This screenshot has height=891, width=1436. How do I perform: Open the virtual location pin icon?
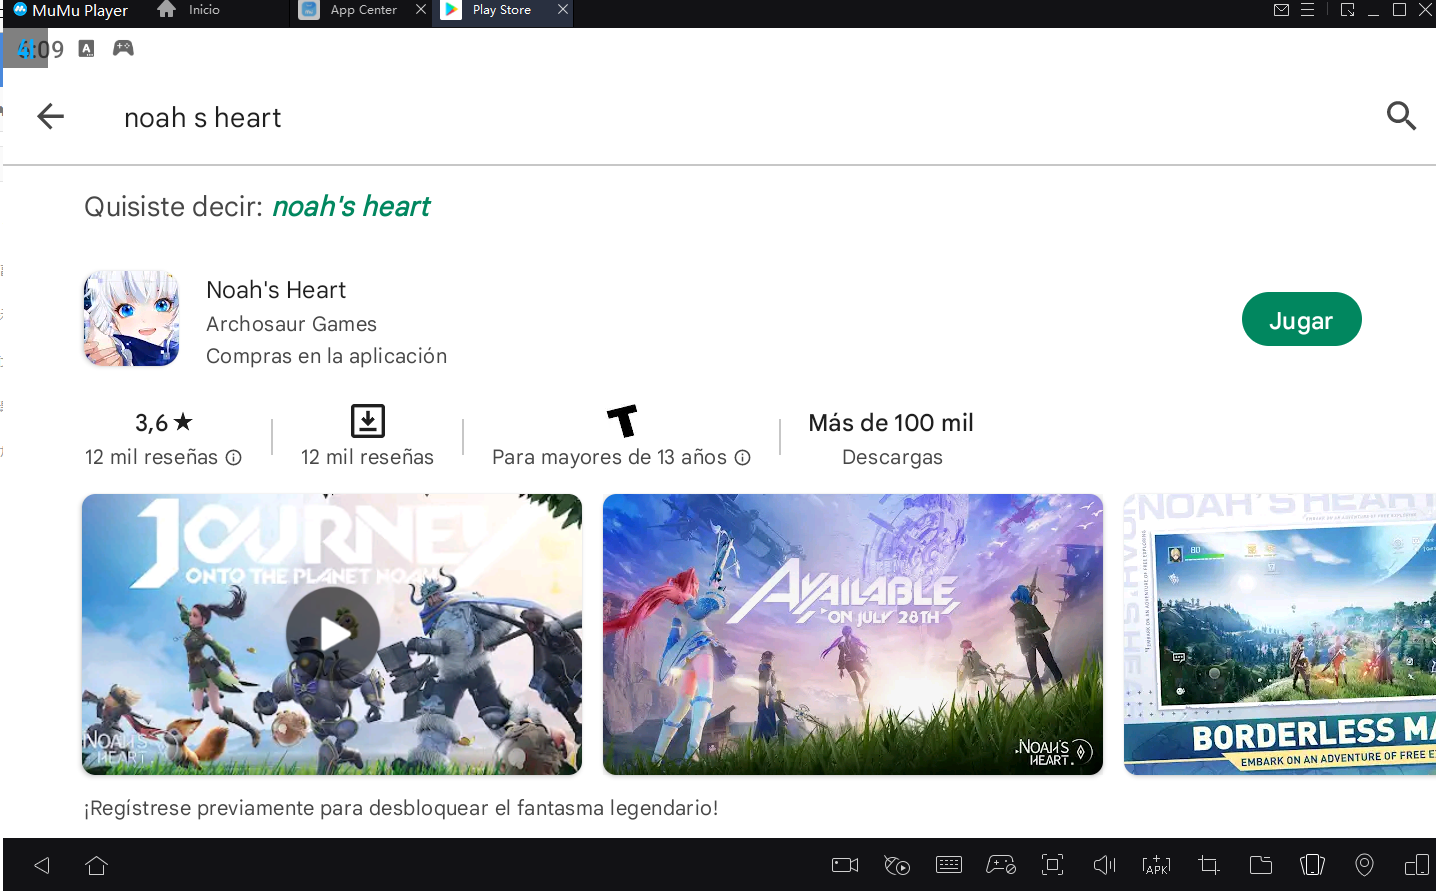[1364, 865]
